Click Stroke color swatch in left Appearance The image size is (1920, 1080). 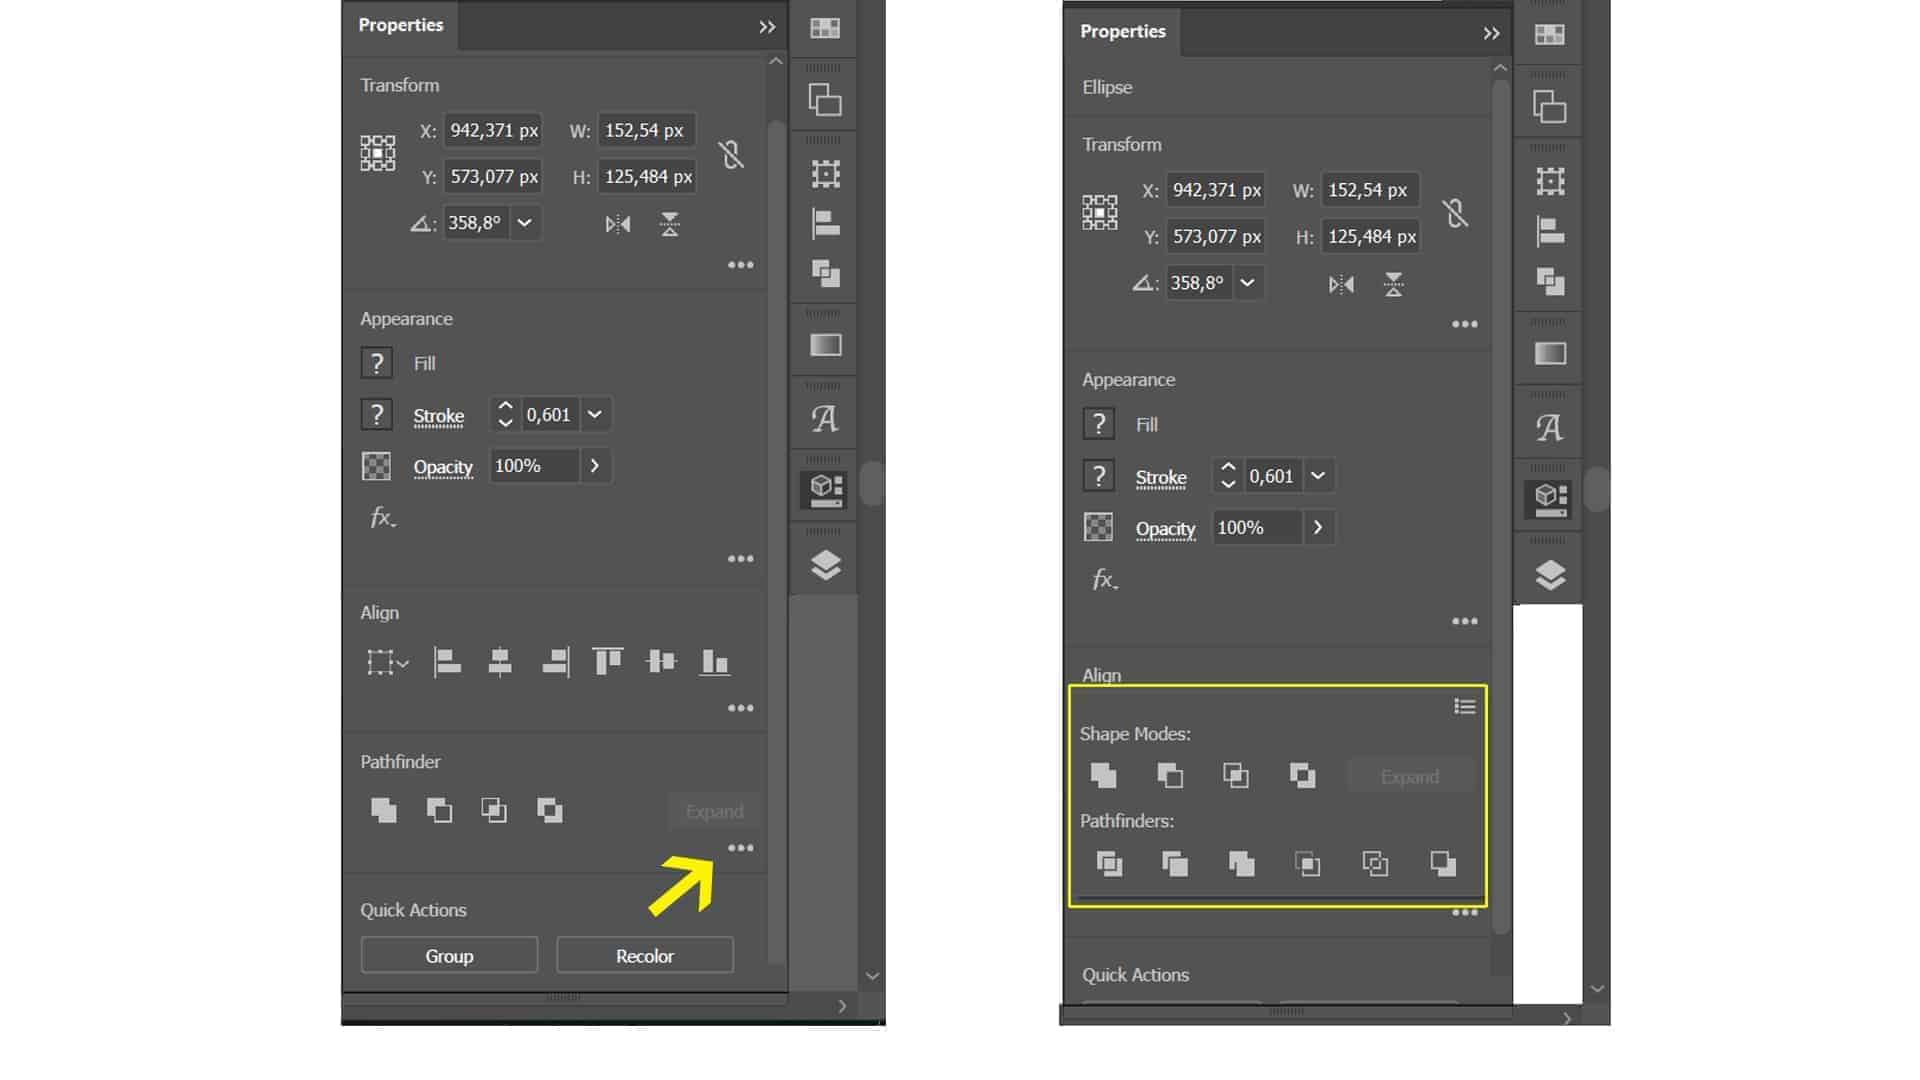(377, 414)
